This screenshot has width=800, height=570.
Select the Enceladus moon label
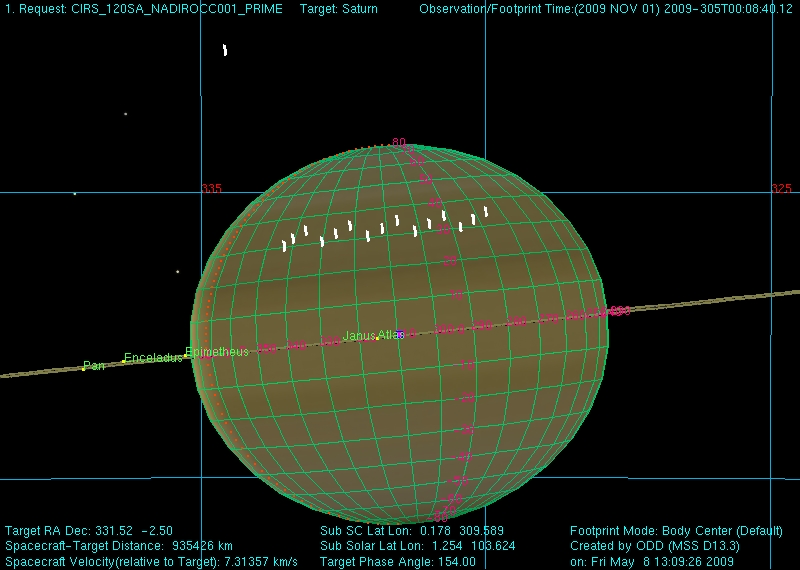coord(152,358)
